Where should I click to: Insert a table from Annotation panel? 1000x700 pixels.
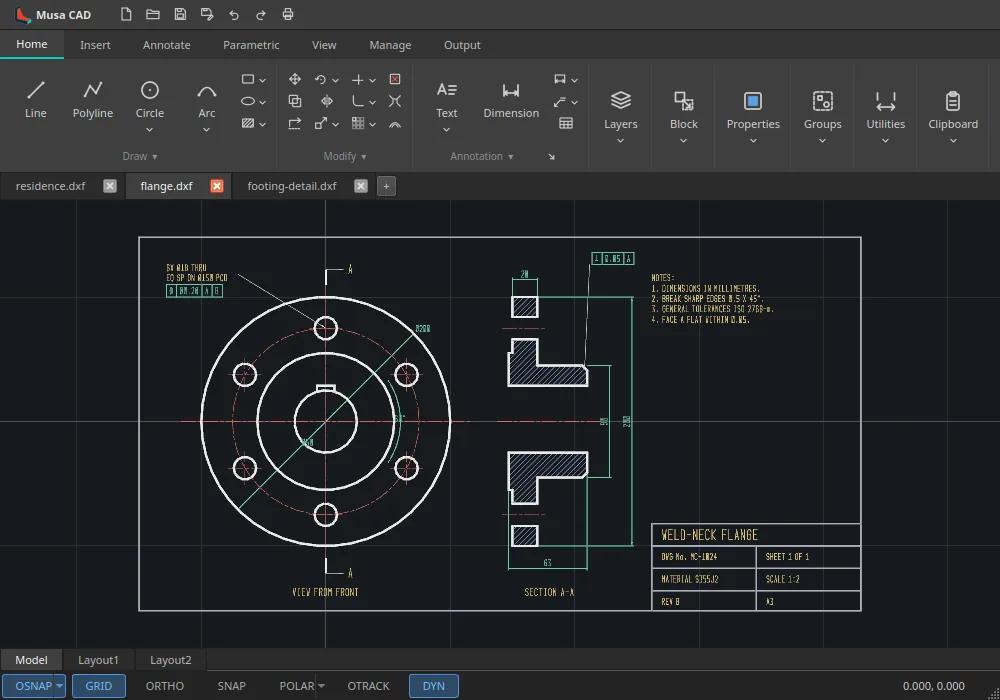click(566, 123)
